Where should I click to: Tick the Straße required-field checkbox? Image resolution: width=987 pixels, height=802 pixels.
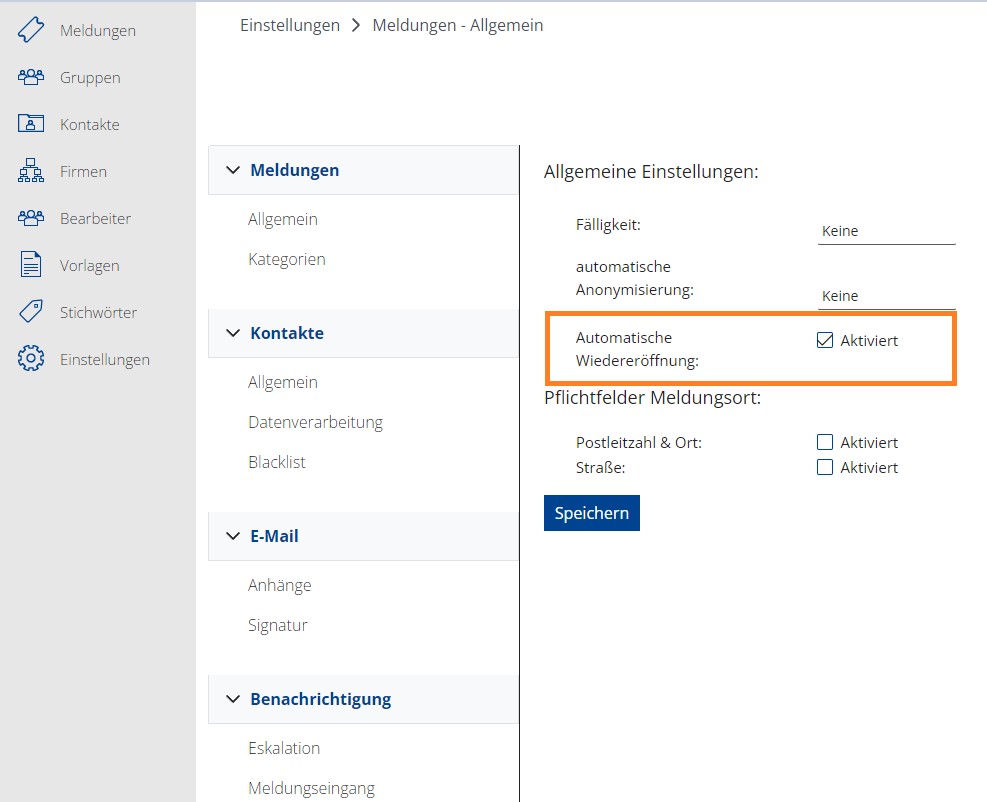pos(825,468)
